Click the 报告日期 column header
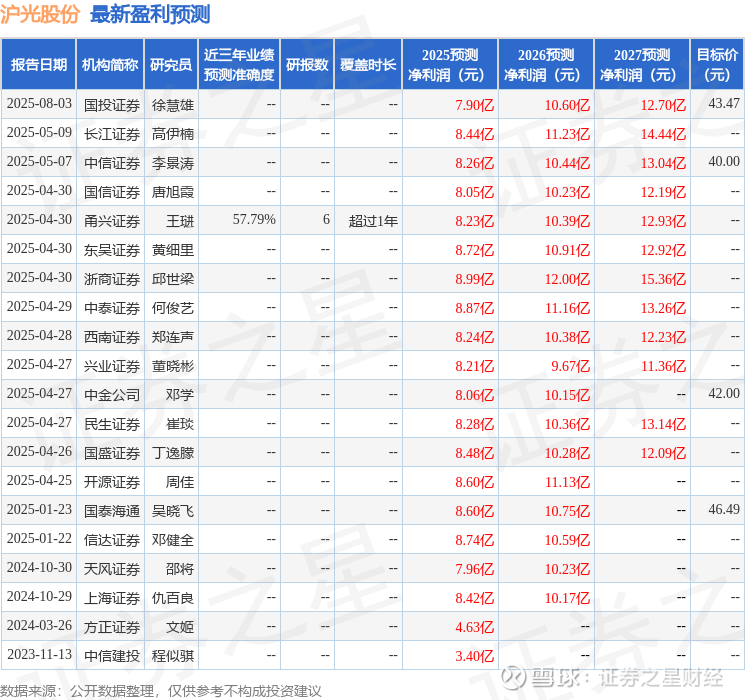The width and height of the screenshot is (745, 700). click(x=38, y=64)
